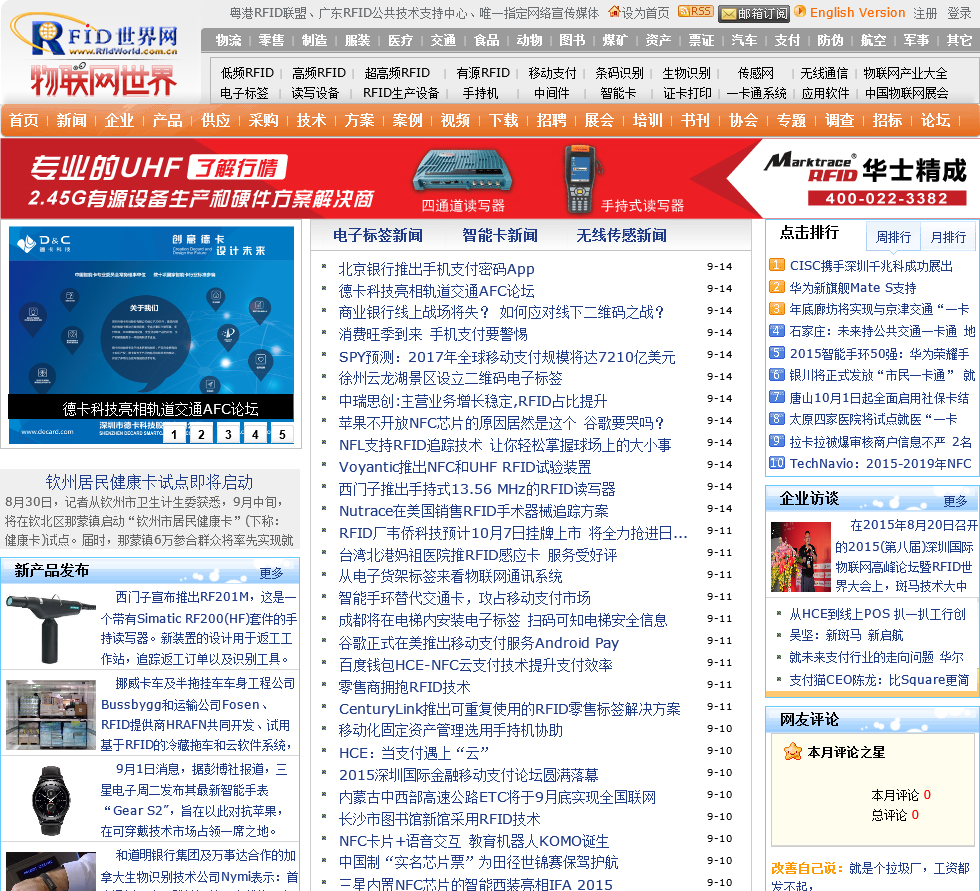The image size is (980, 891).
Task: Open 视频 in orange navigation bar
Action: pos(455,120)
